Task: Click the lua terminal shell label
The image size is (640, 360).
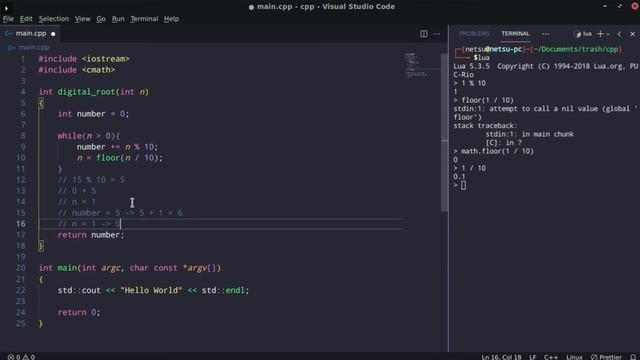Action: click(583, 34)
